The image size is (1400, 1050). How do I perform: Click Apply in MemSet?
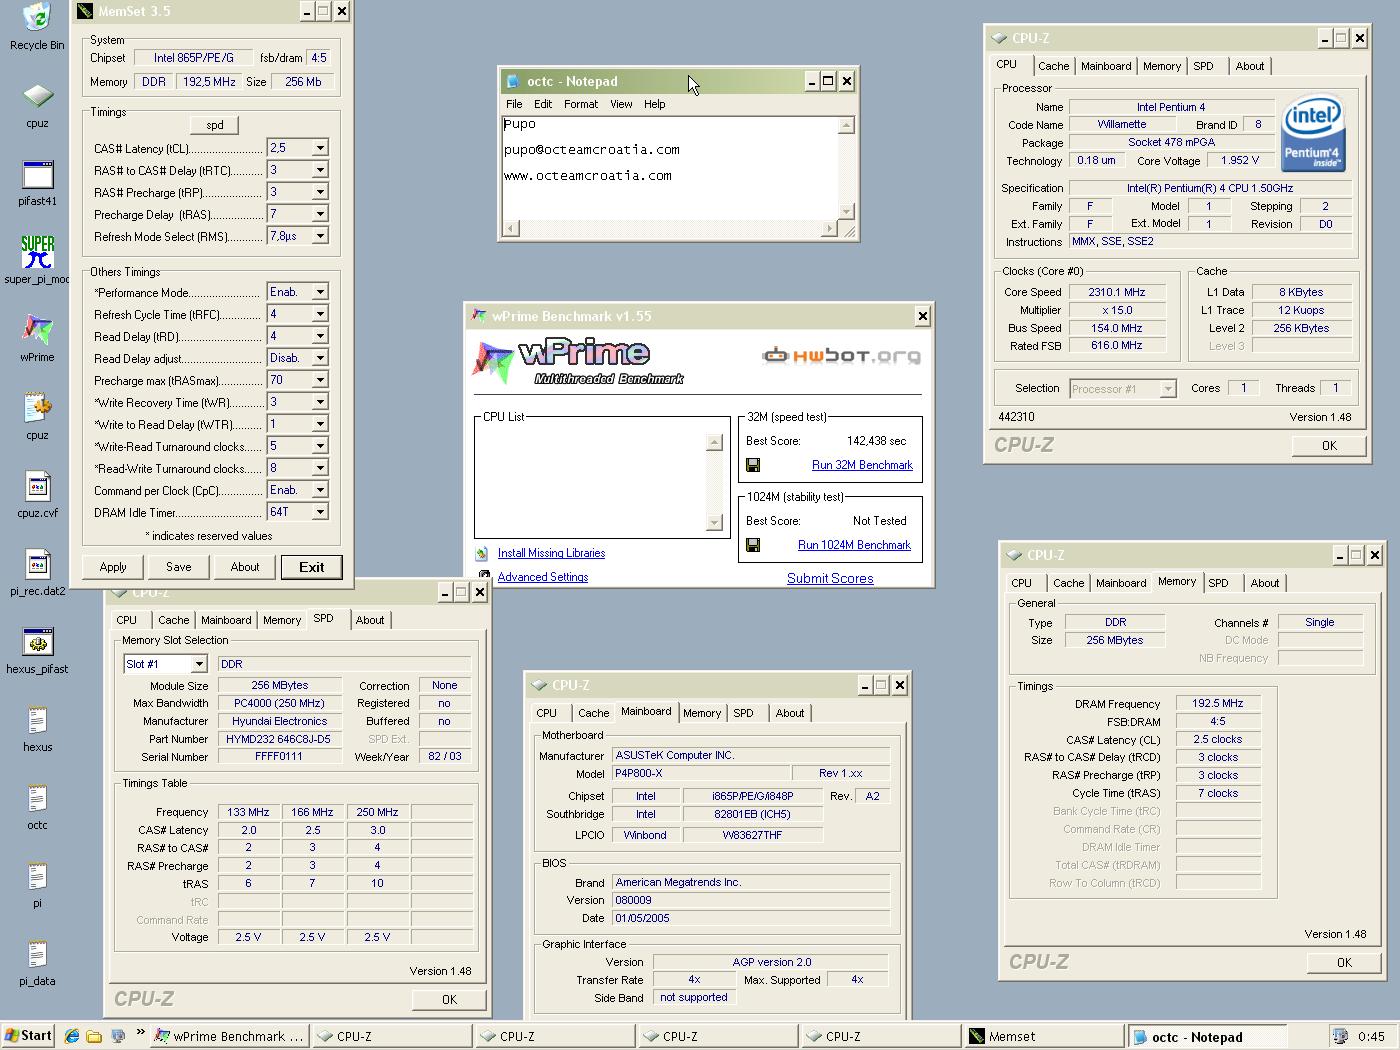pyautogui.click(x=113, y=567)
